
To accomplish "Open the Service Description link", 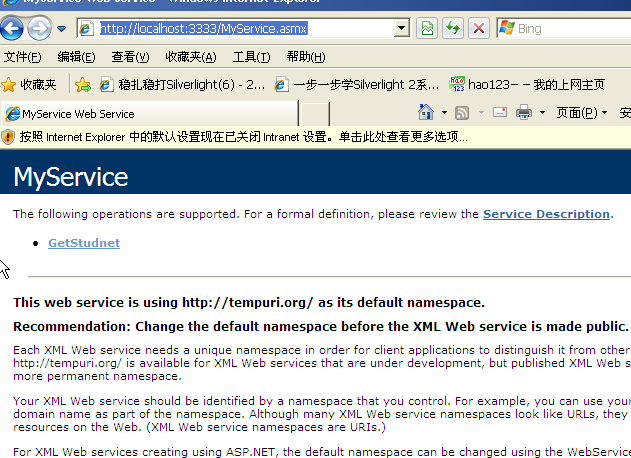I will (546, 214).
